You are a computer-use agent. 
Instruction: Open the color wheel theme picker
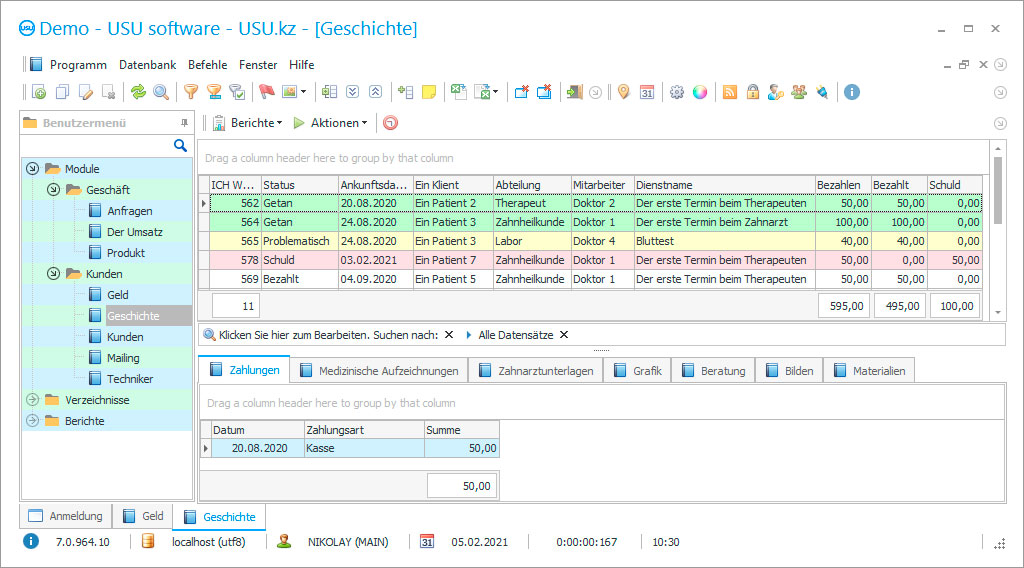700,92
